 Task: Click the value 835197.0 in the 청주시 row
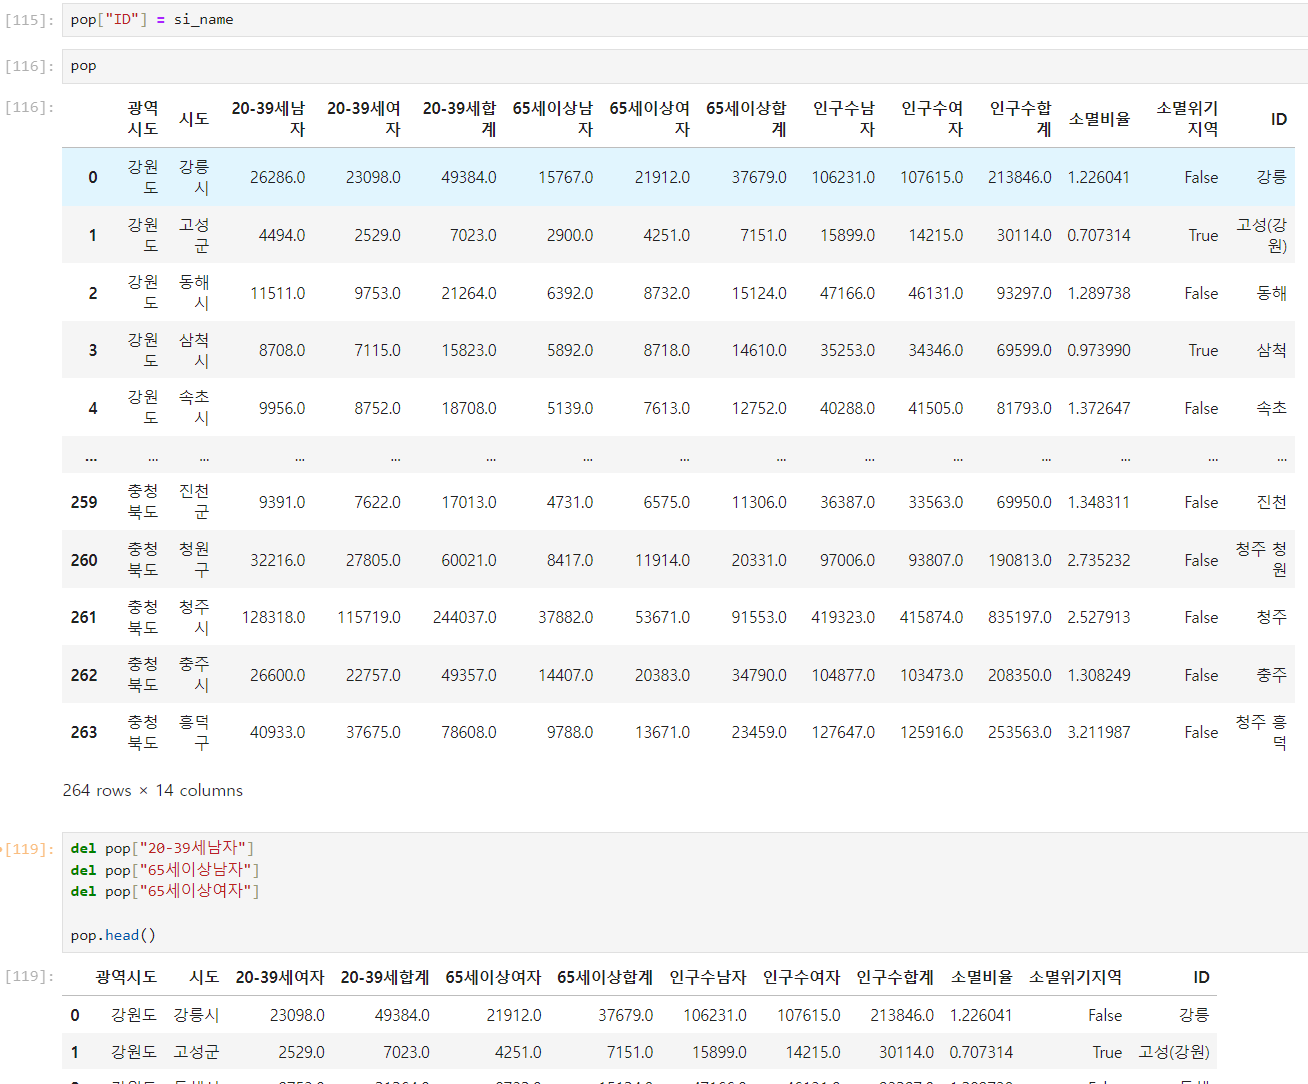click(x=1020, y=617)
